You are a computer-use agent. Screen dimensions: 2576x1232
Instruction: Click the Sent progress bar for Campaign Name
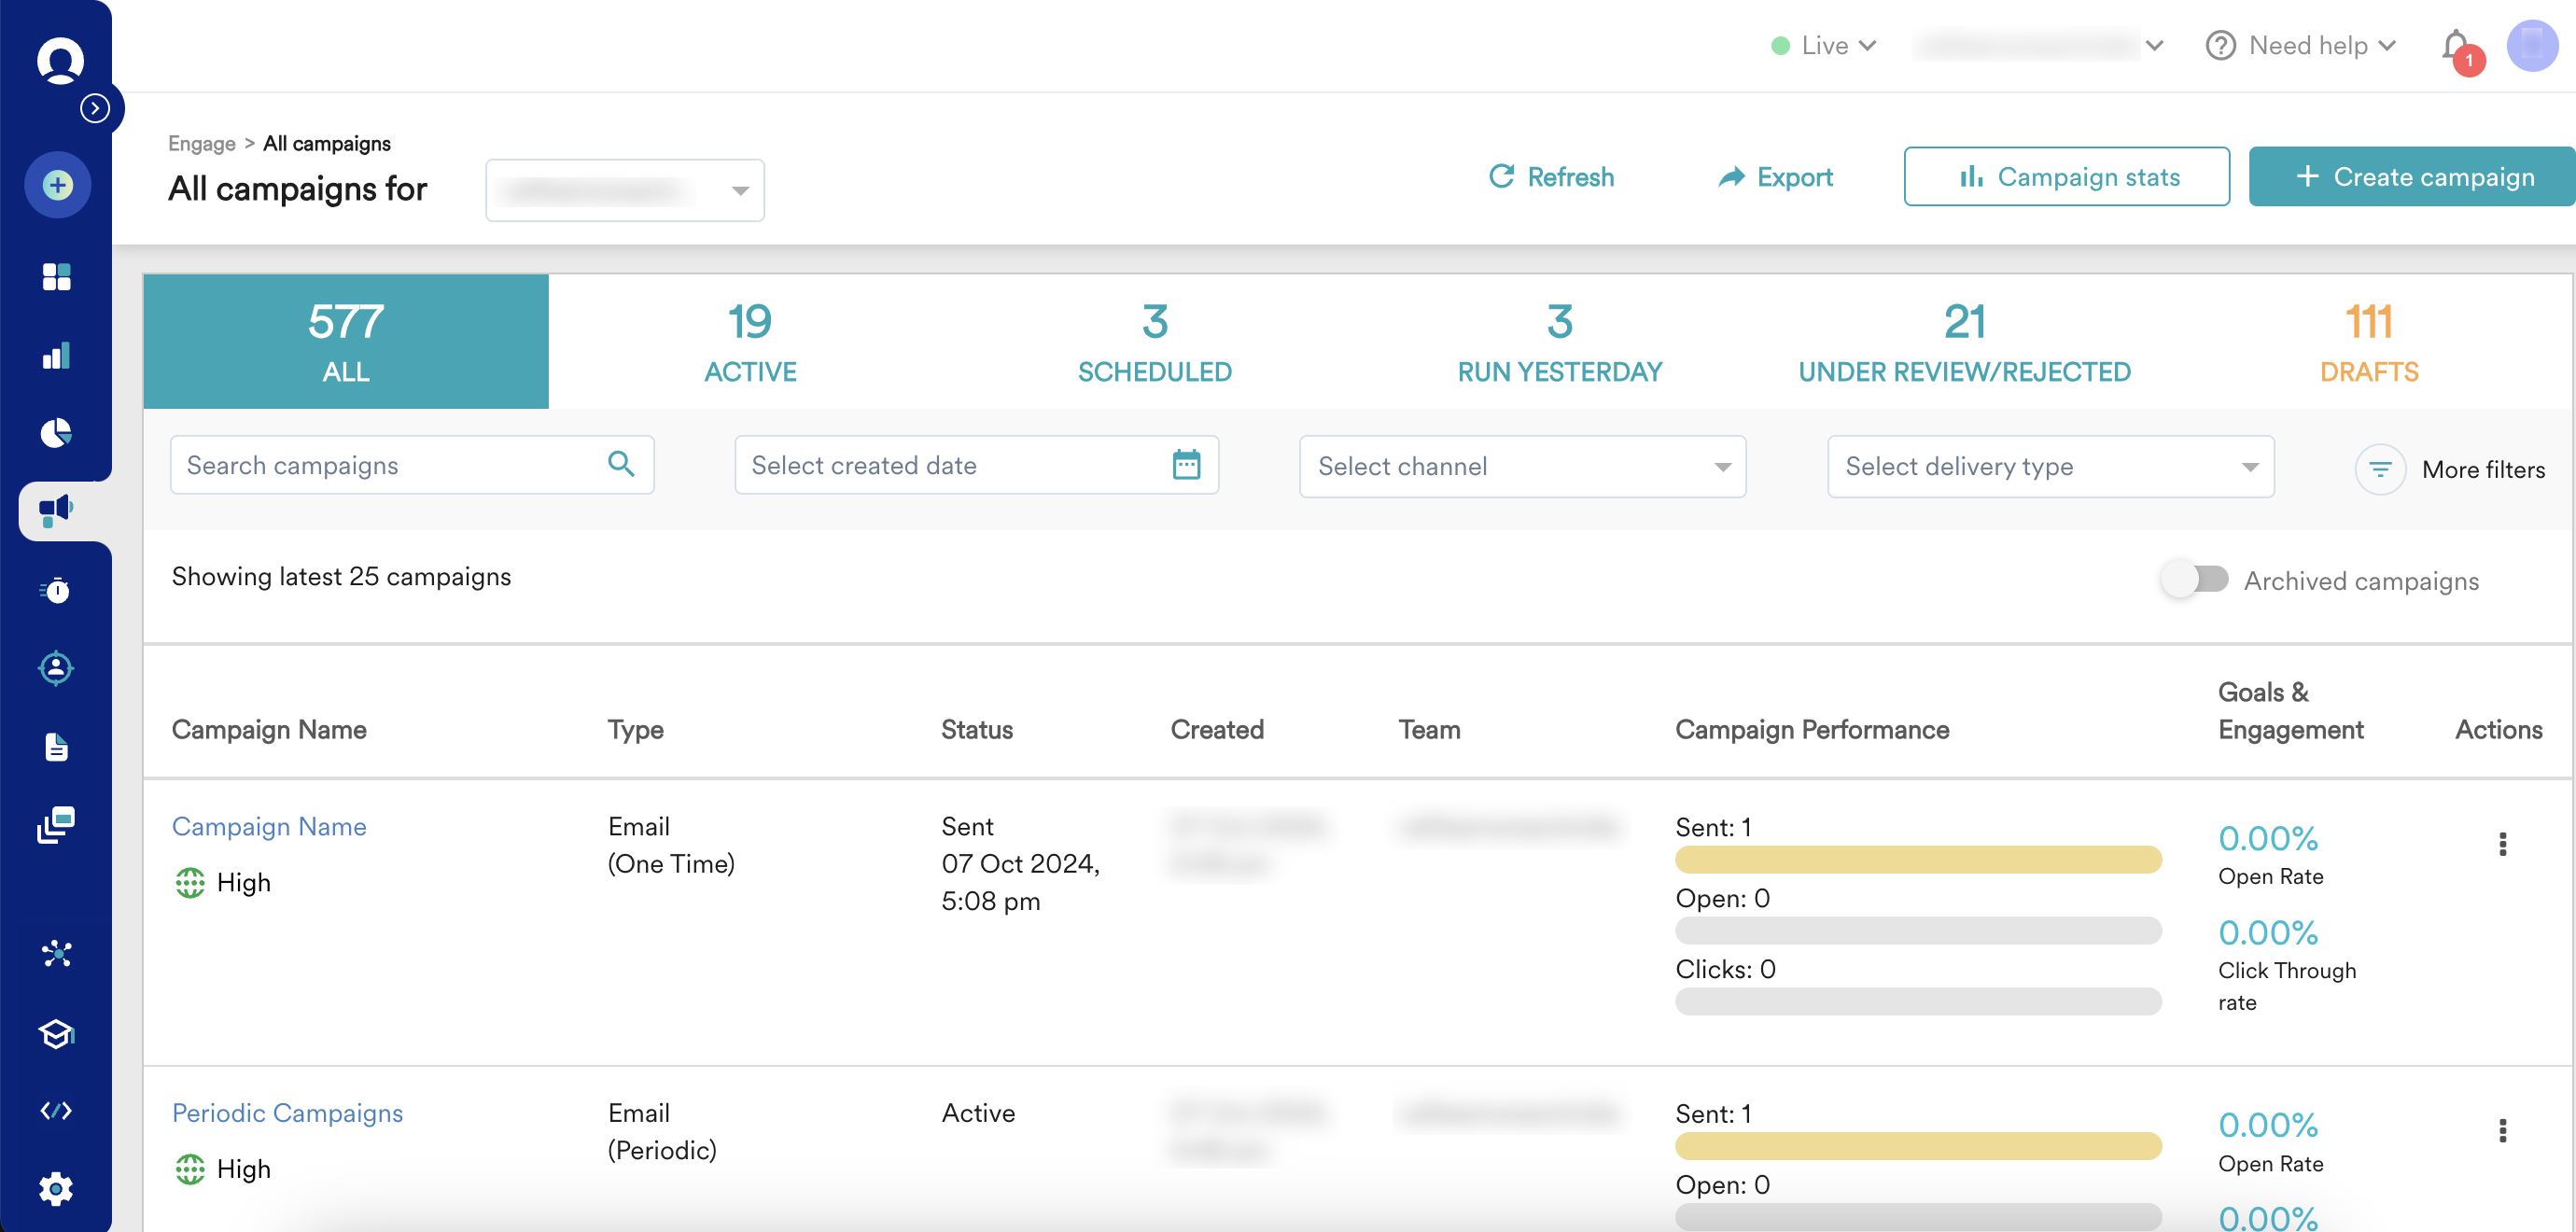click(1917, 860)
